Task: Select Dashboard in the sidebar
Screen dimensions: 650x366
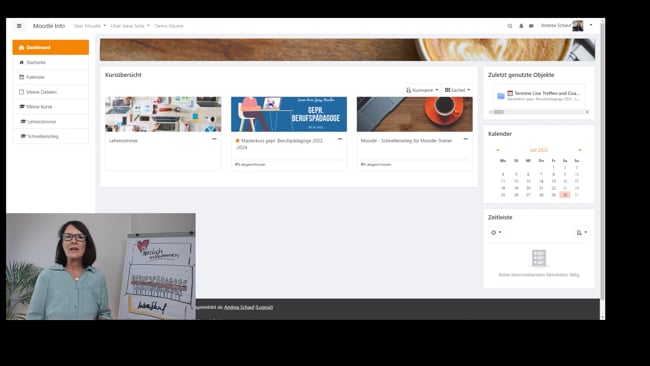Action: 51,47
